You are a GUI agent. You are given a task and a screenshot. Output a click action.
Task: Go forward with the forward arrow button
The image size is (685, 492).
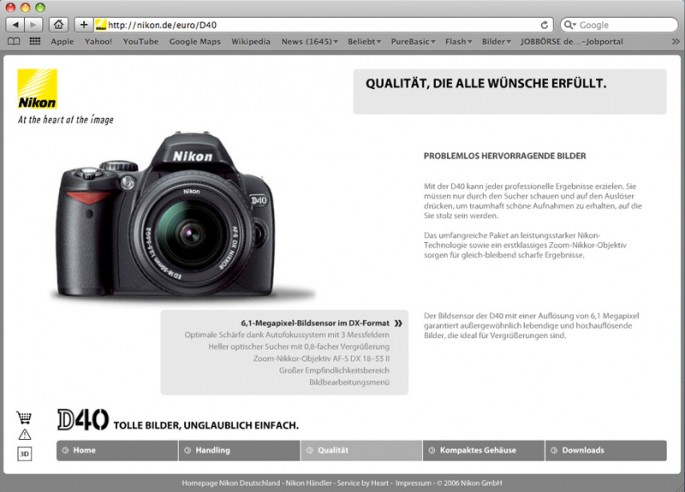(x=33, y=25)
